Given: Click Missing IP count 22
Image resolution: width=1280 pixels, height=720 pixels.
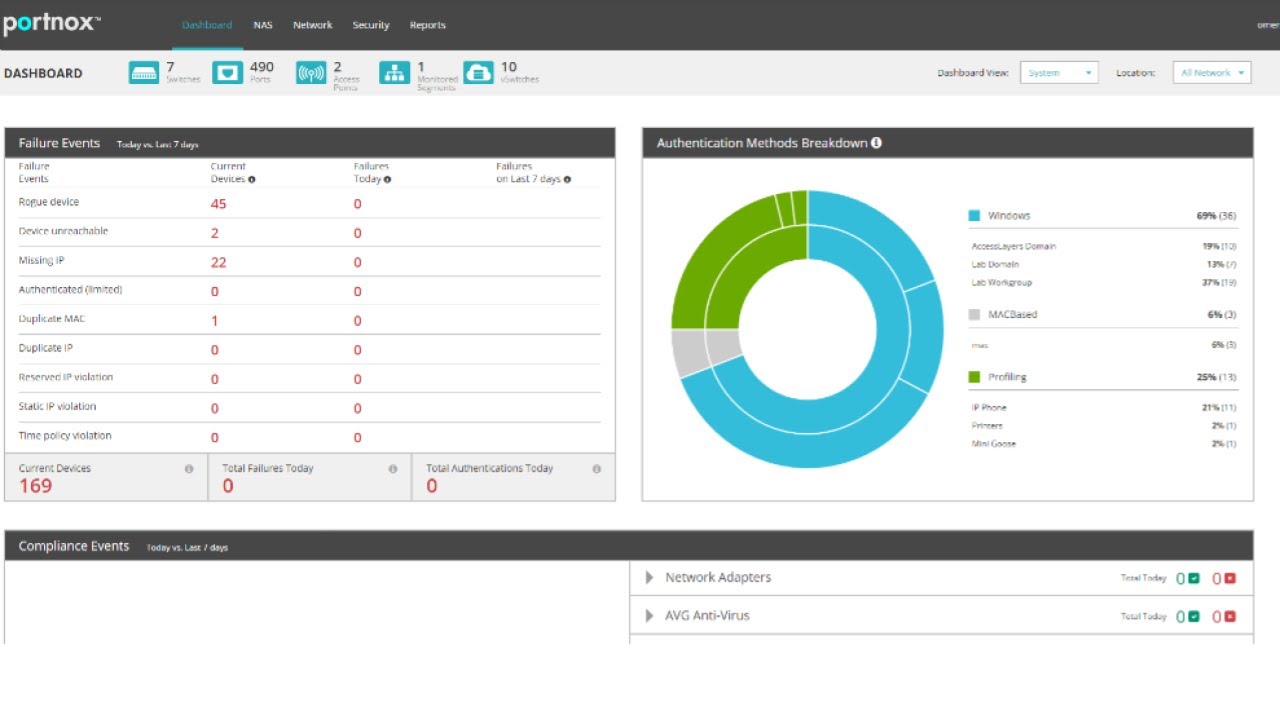Looking at the screenshot, I should 218,262.
